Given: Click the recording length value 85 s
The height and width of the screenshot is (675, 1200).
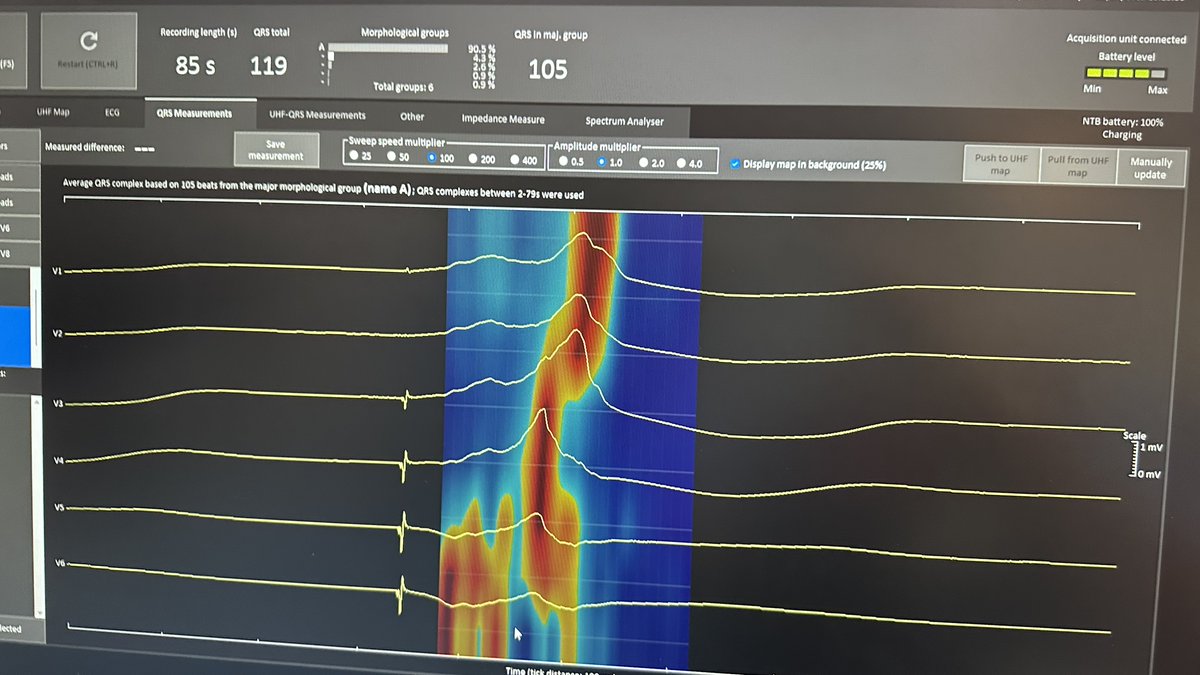Looking at the screenshot, I should tap(195, 66).
